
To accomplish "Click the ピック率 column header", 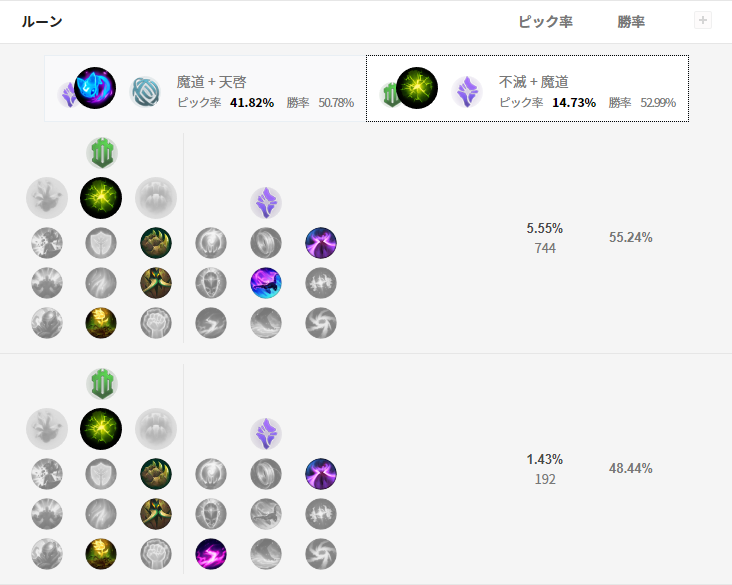I will click(x=545, y=21).
